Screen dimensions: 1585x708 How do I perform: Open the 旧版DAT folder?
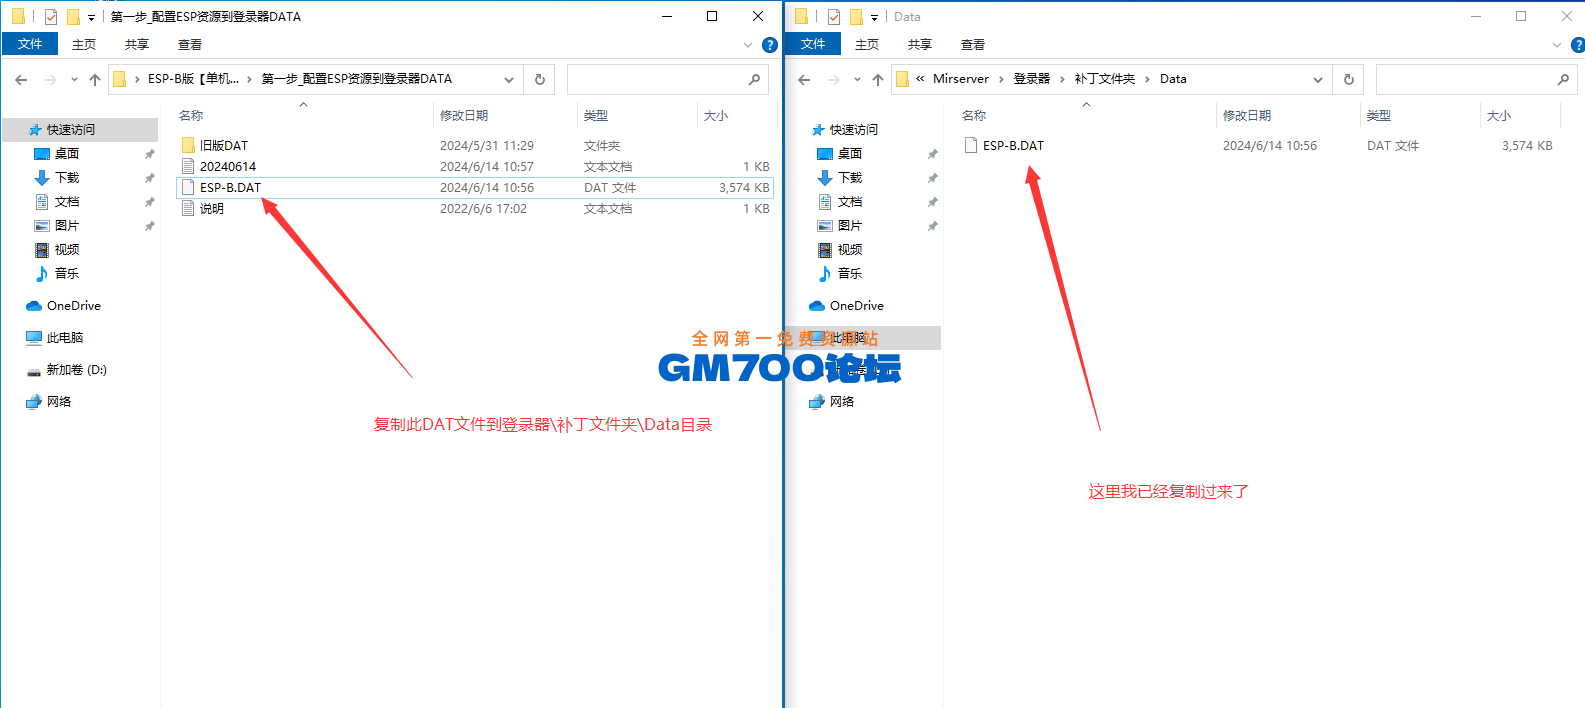tap(223, 146)
